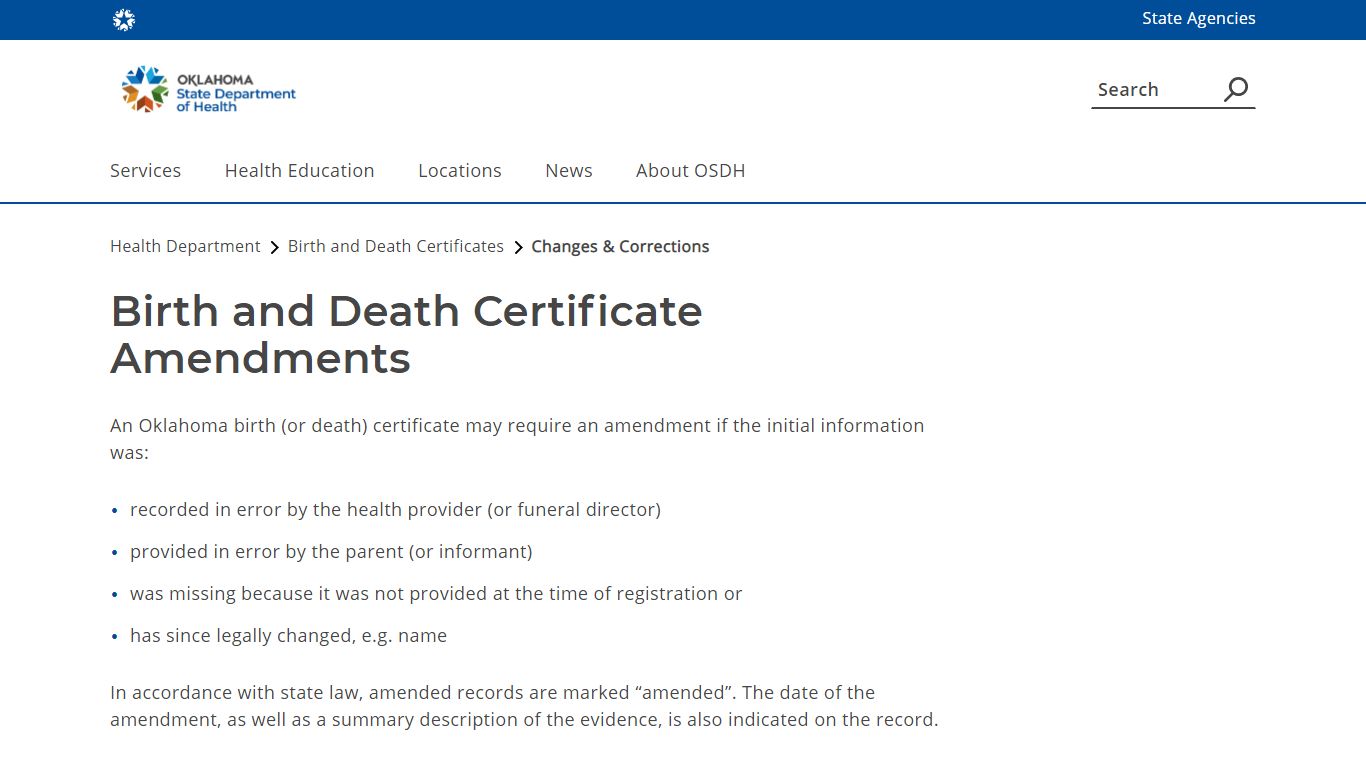This screenshot has width=1366, height=768.
Task: Click the Birth and Death Certificate Amendments heading
Action: (406, 334)
